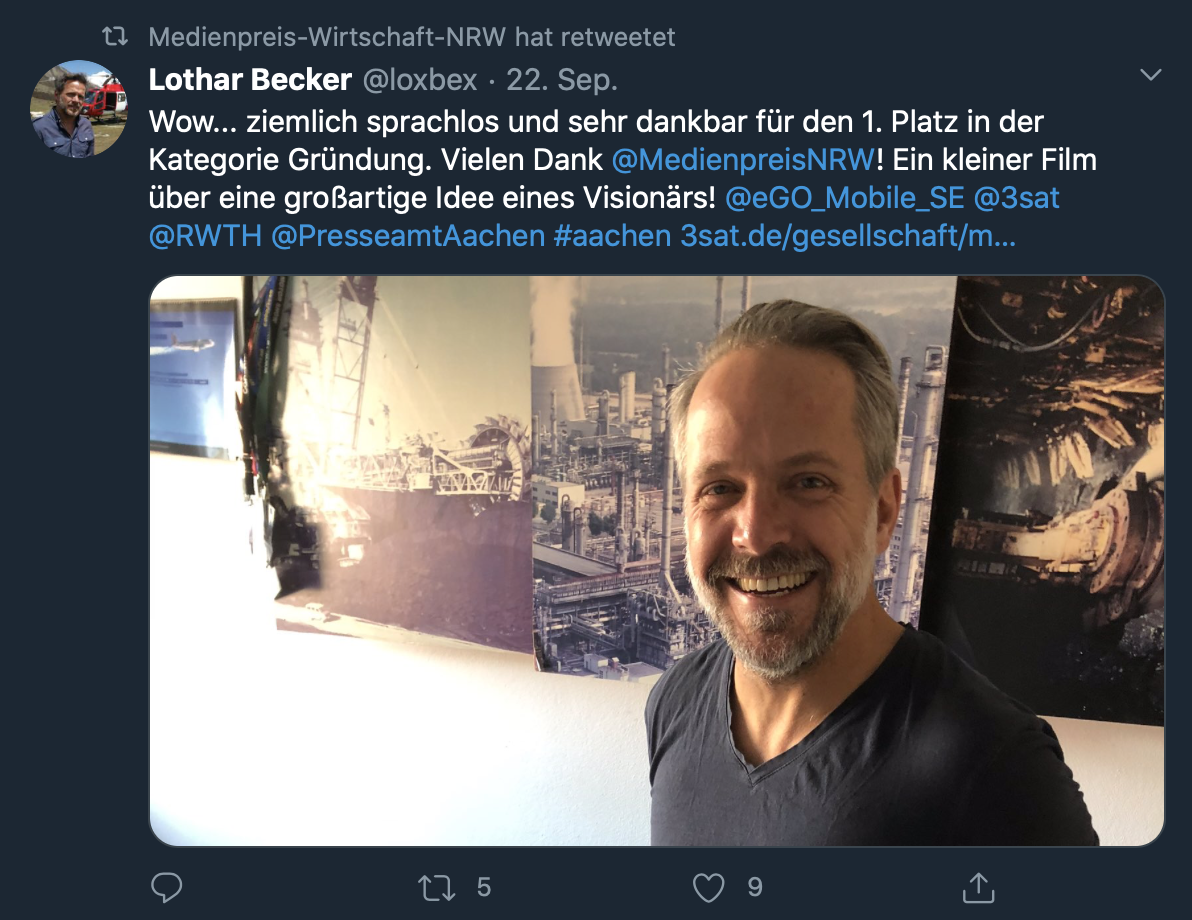Open the Lothar Becker display name
Screen dimensions: 1192x920
point(250,80)
